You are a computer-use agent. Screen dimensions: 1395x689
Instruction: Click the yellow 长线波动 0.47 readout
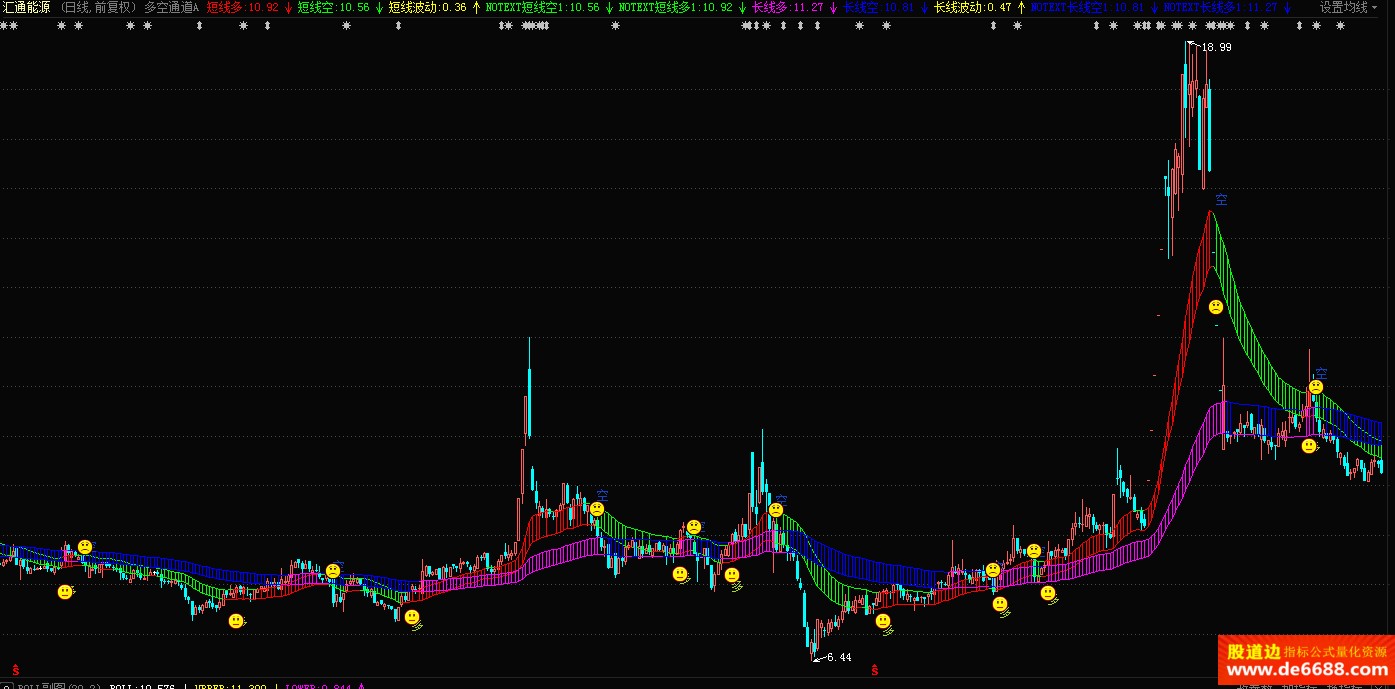click(x=973, y=7)
